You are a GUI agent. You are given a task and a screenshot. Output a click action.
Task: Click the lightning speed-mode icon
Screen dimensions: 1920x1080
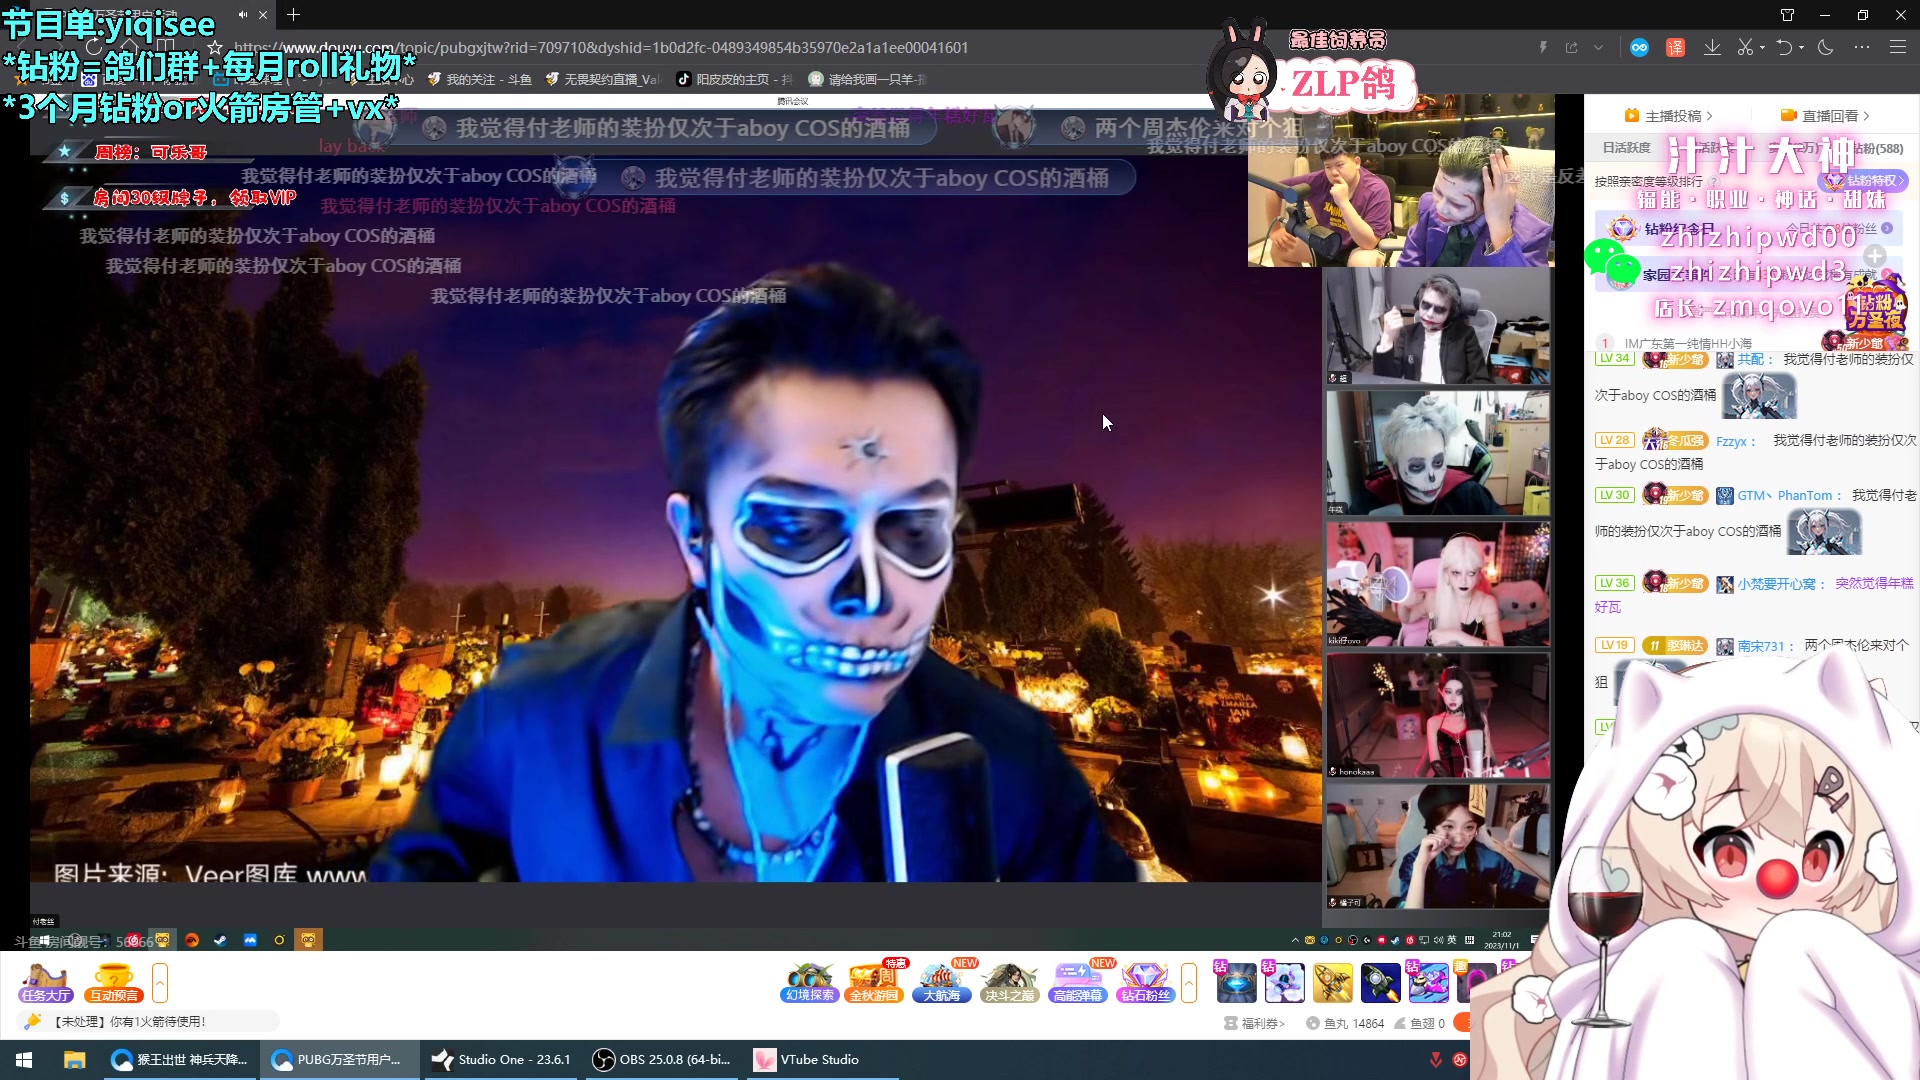1543,47
